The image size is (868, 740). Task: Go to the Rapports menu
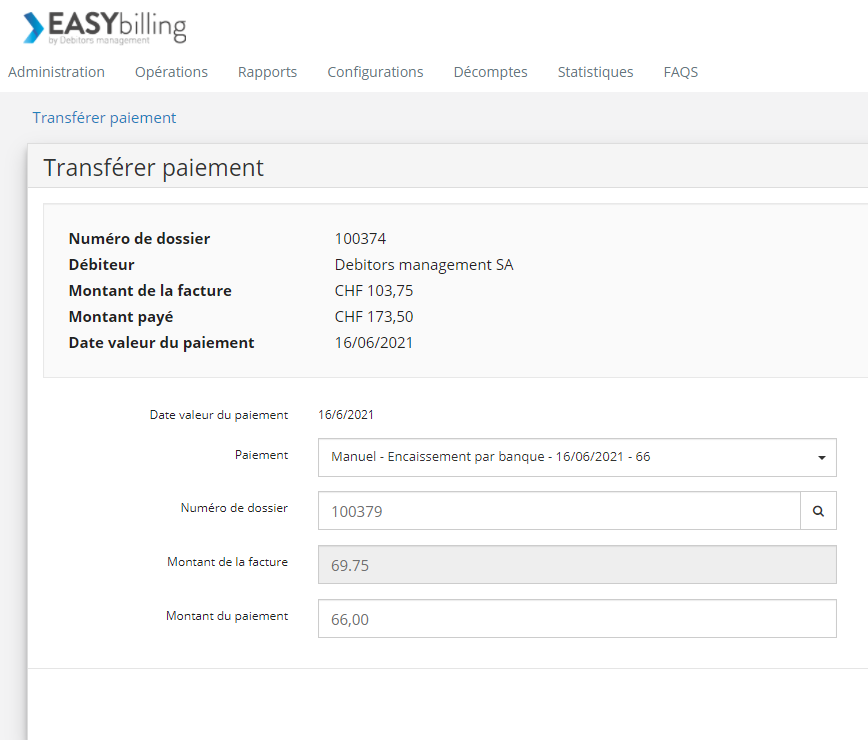click(267, 72)
